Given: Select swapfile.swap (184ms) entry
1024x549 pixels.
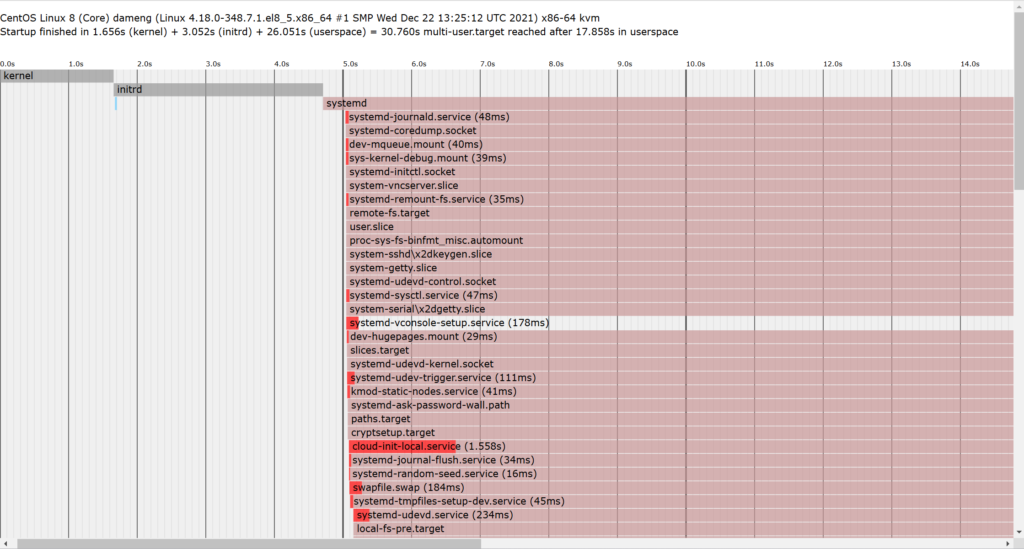Looking at the screenshot, I should (x=407, y=487).
